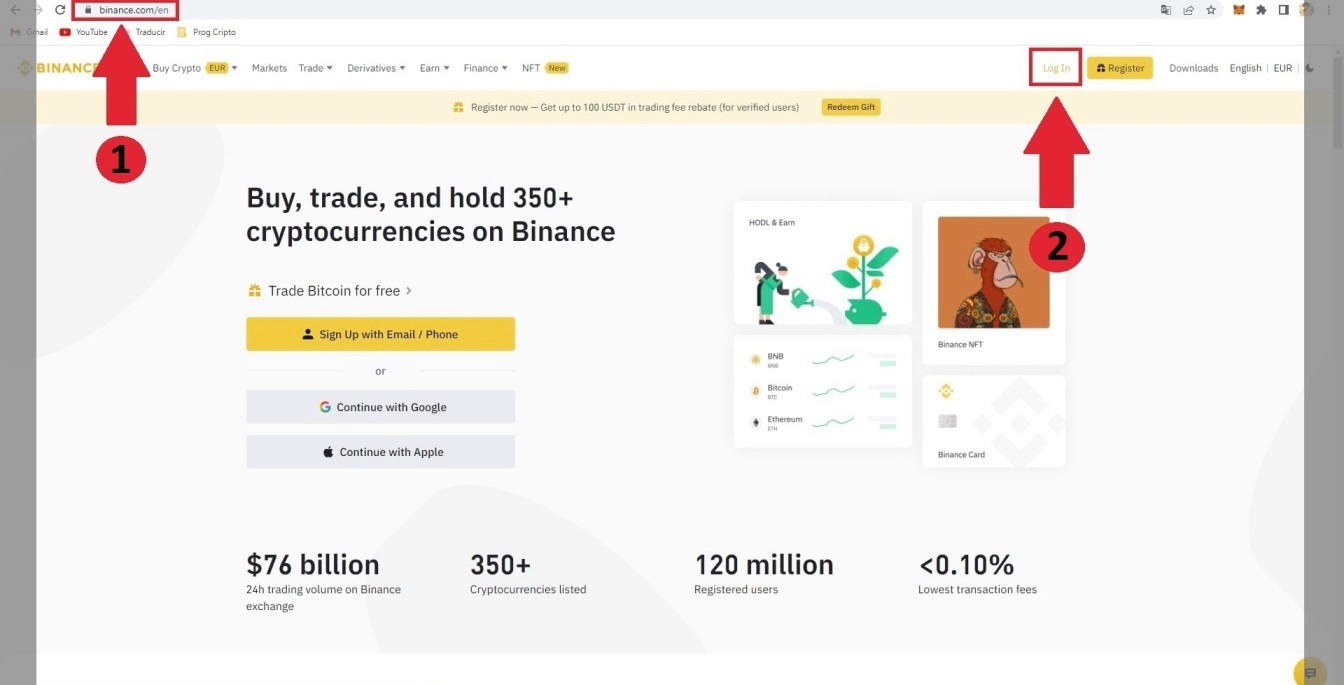The image size is (1344, 685).
Task: Open the MetaMask fox extension
Action: tap(1239, 10)
